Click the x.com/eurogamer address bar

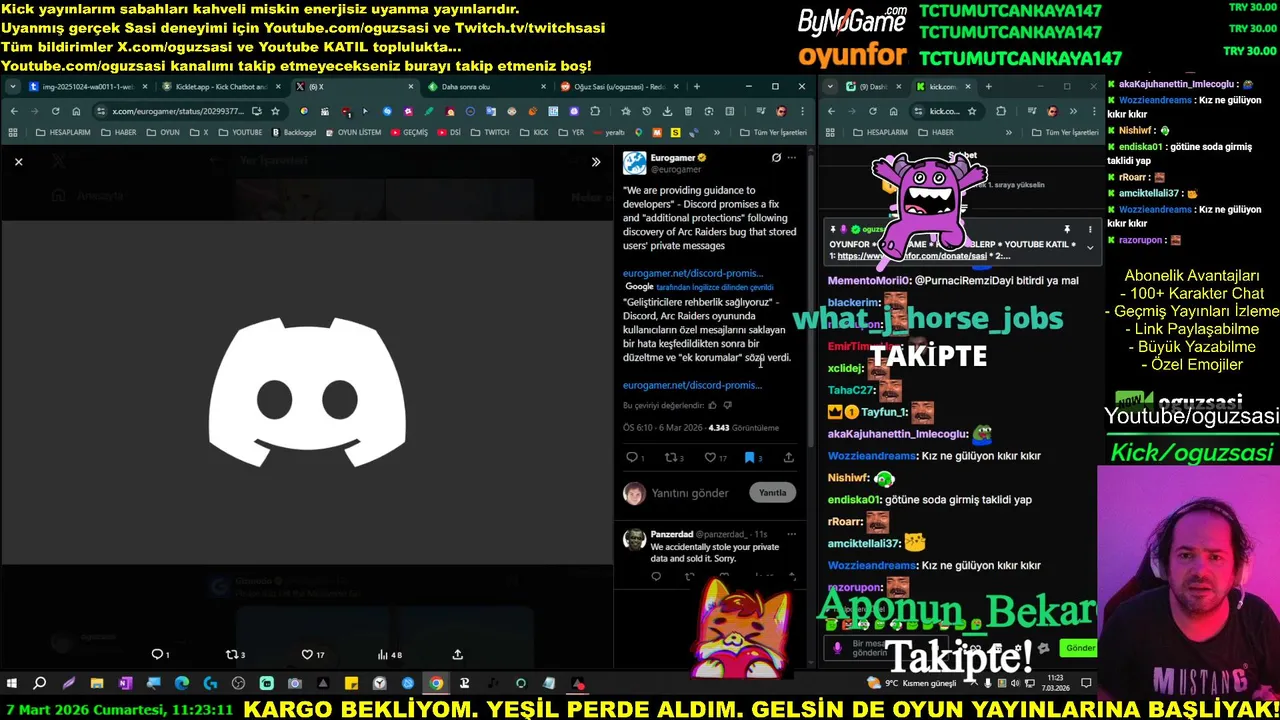177,111
